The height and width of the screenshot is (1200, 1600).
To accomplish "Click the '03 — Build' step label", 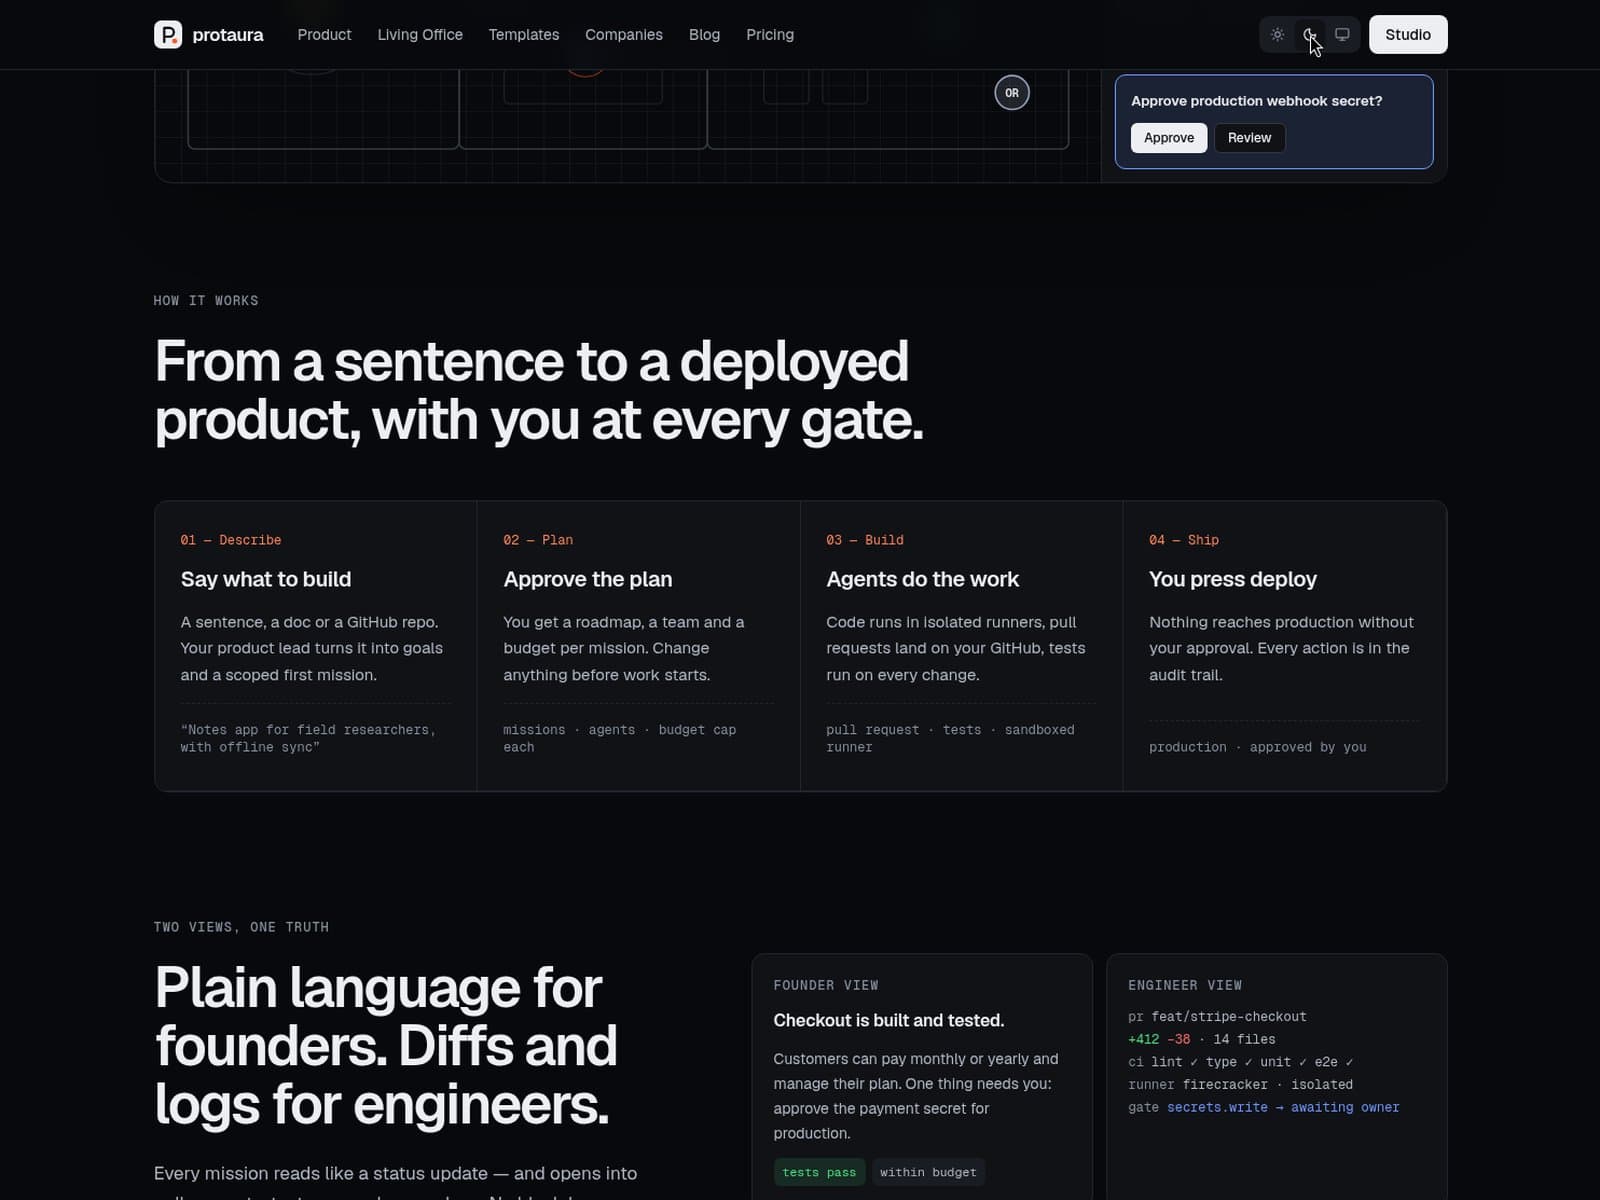I will 865,540.
